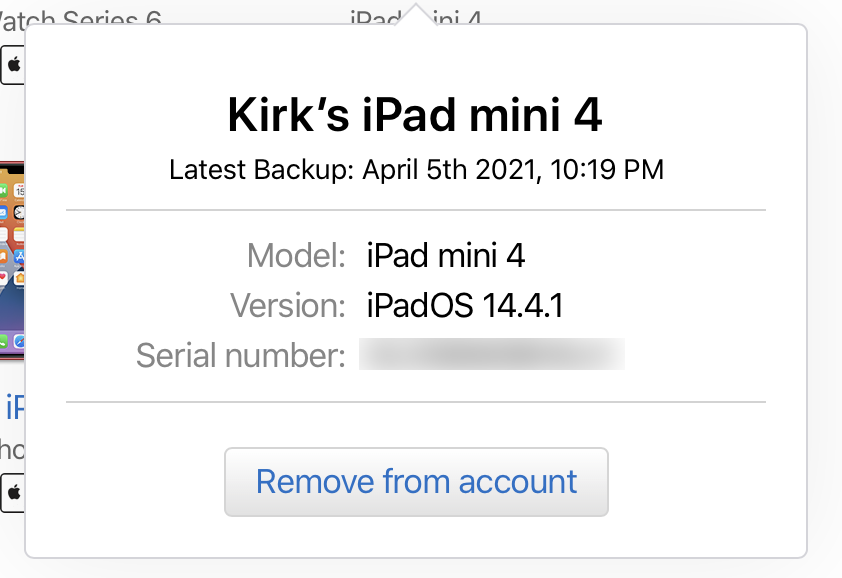Viewport: 842px width, 578px height.
Task: Click the Model: field label
Action: [296, 255]
